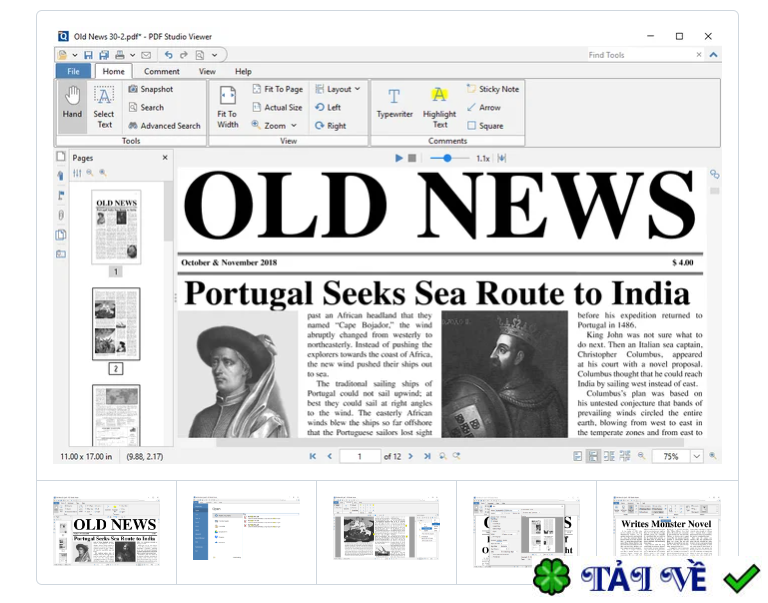Screen dimensions: 768x603
Task: Jump to the last page
Action: (x=427, y=456)
